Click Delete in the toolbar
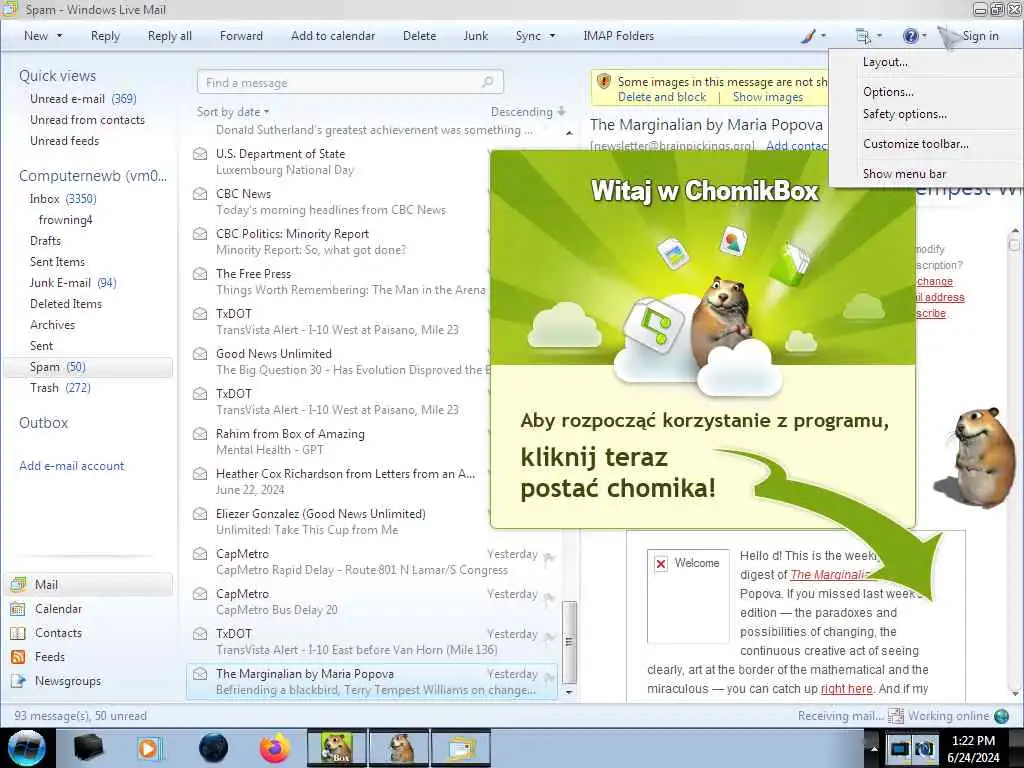1024x768 pixels. (419, 36)
